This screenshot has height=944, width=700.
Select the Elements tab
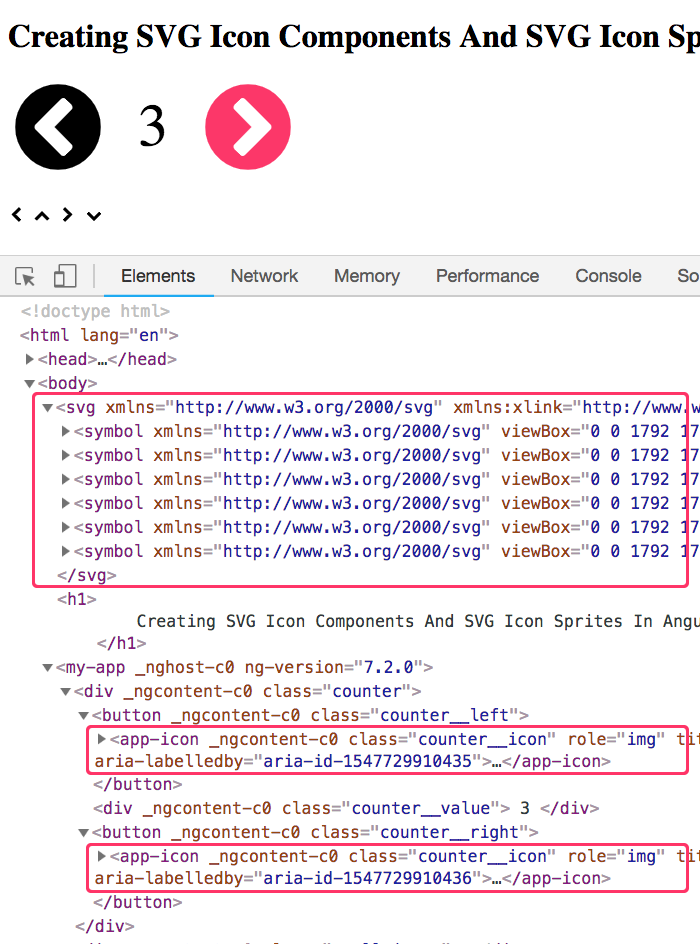158,276
